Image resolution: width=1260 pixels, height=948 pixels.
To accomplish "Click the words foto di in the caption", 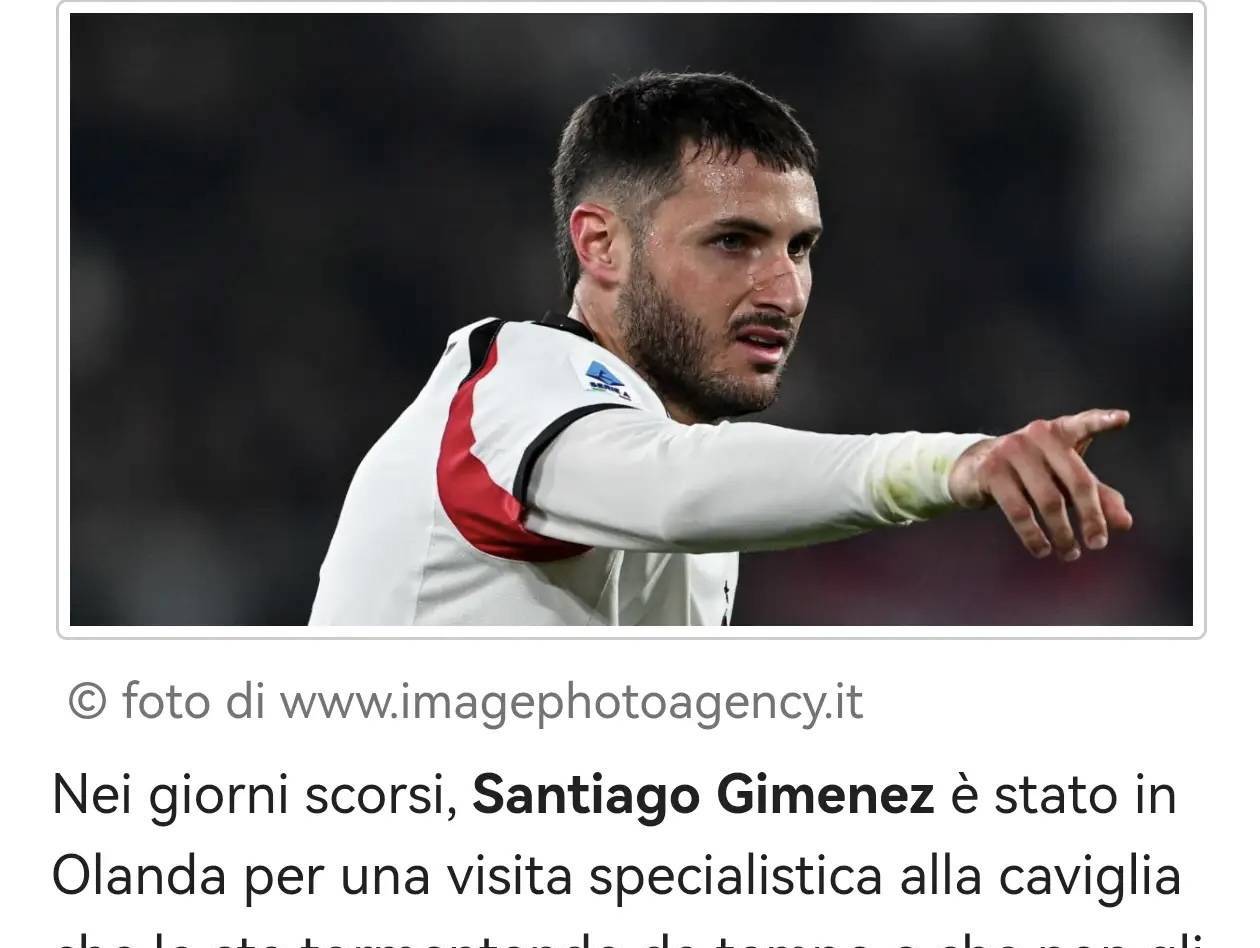I will [x=193, y=701].
